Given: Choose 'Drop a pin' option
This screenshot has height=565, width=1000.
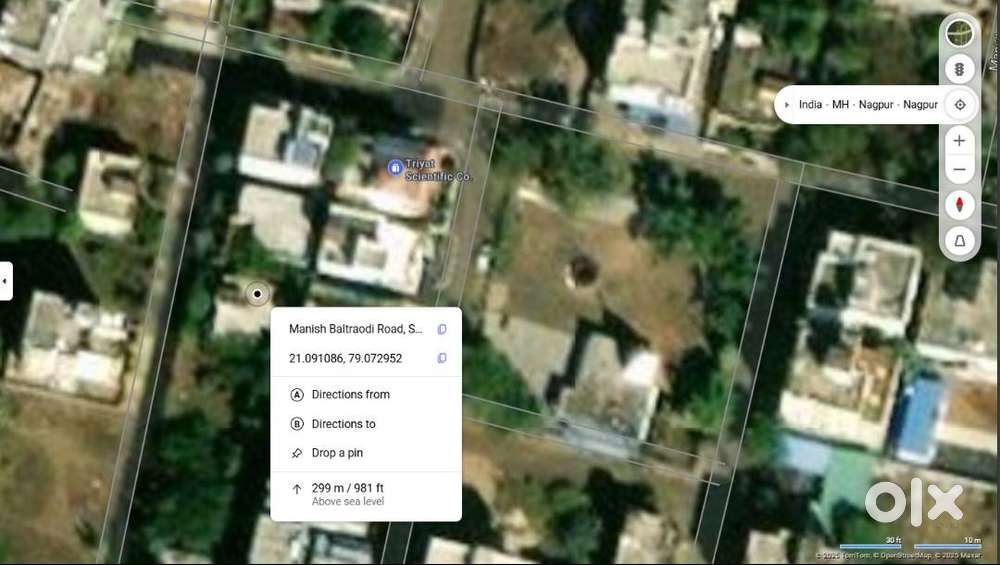Looking at the screenshot, I should (337, 453).
